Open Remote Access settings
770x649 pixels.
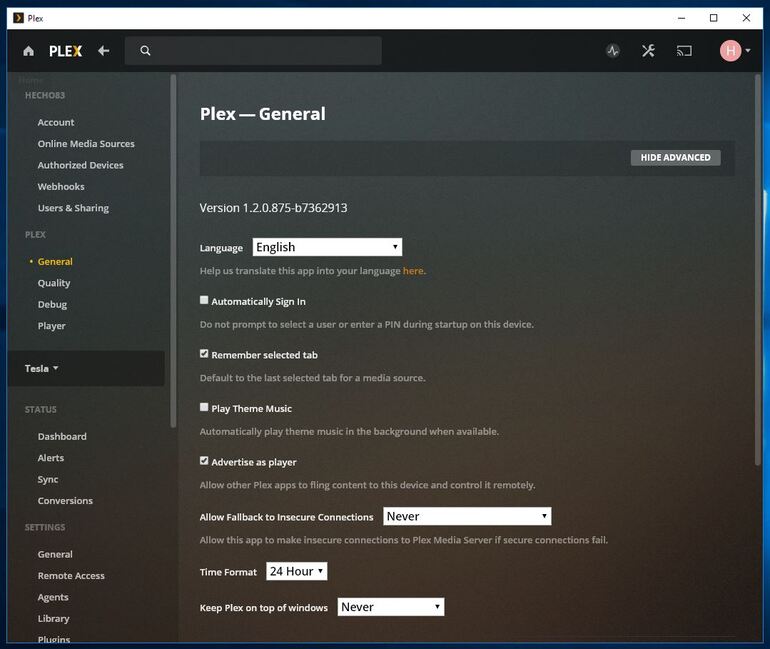71,576
